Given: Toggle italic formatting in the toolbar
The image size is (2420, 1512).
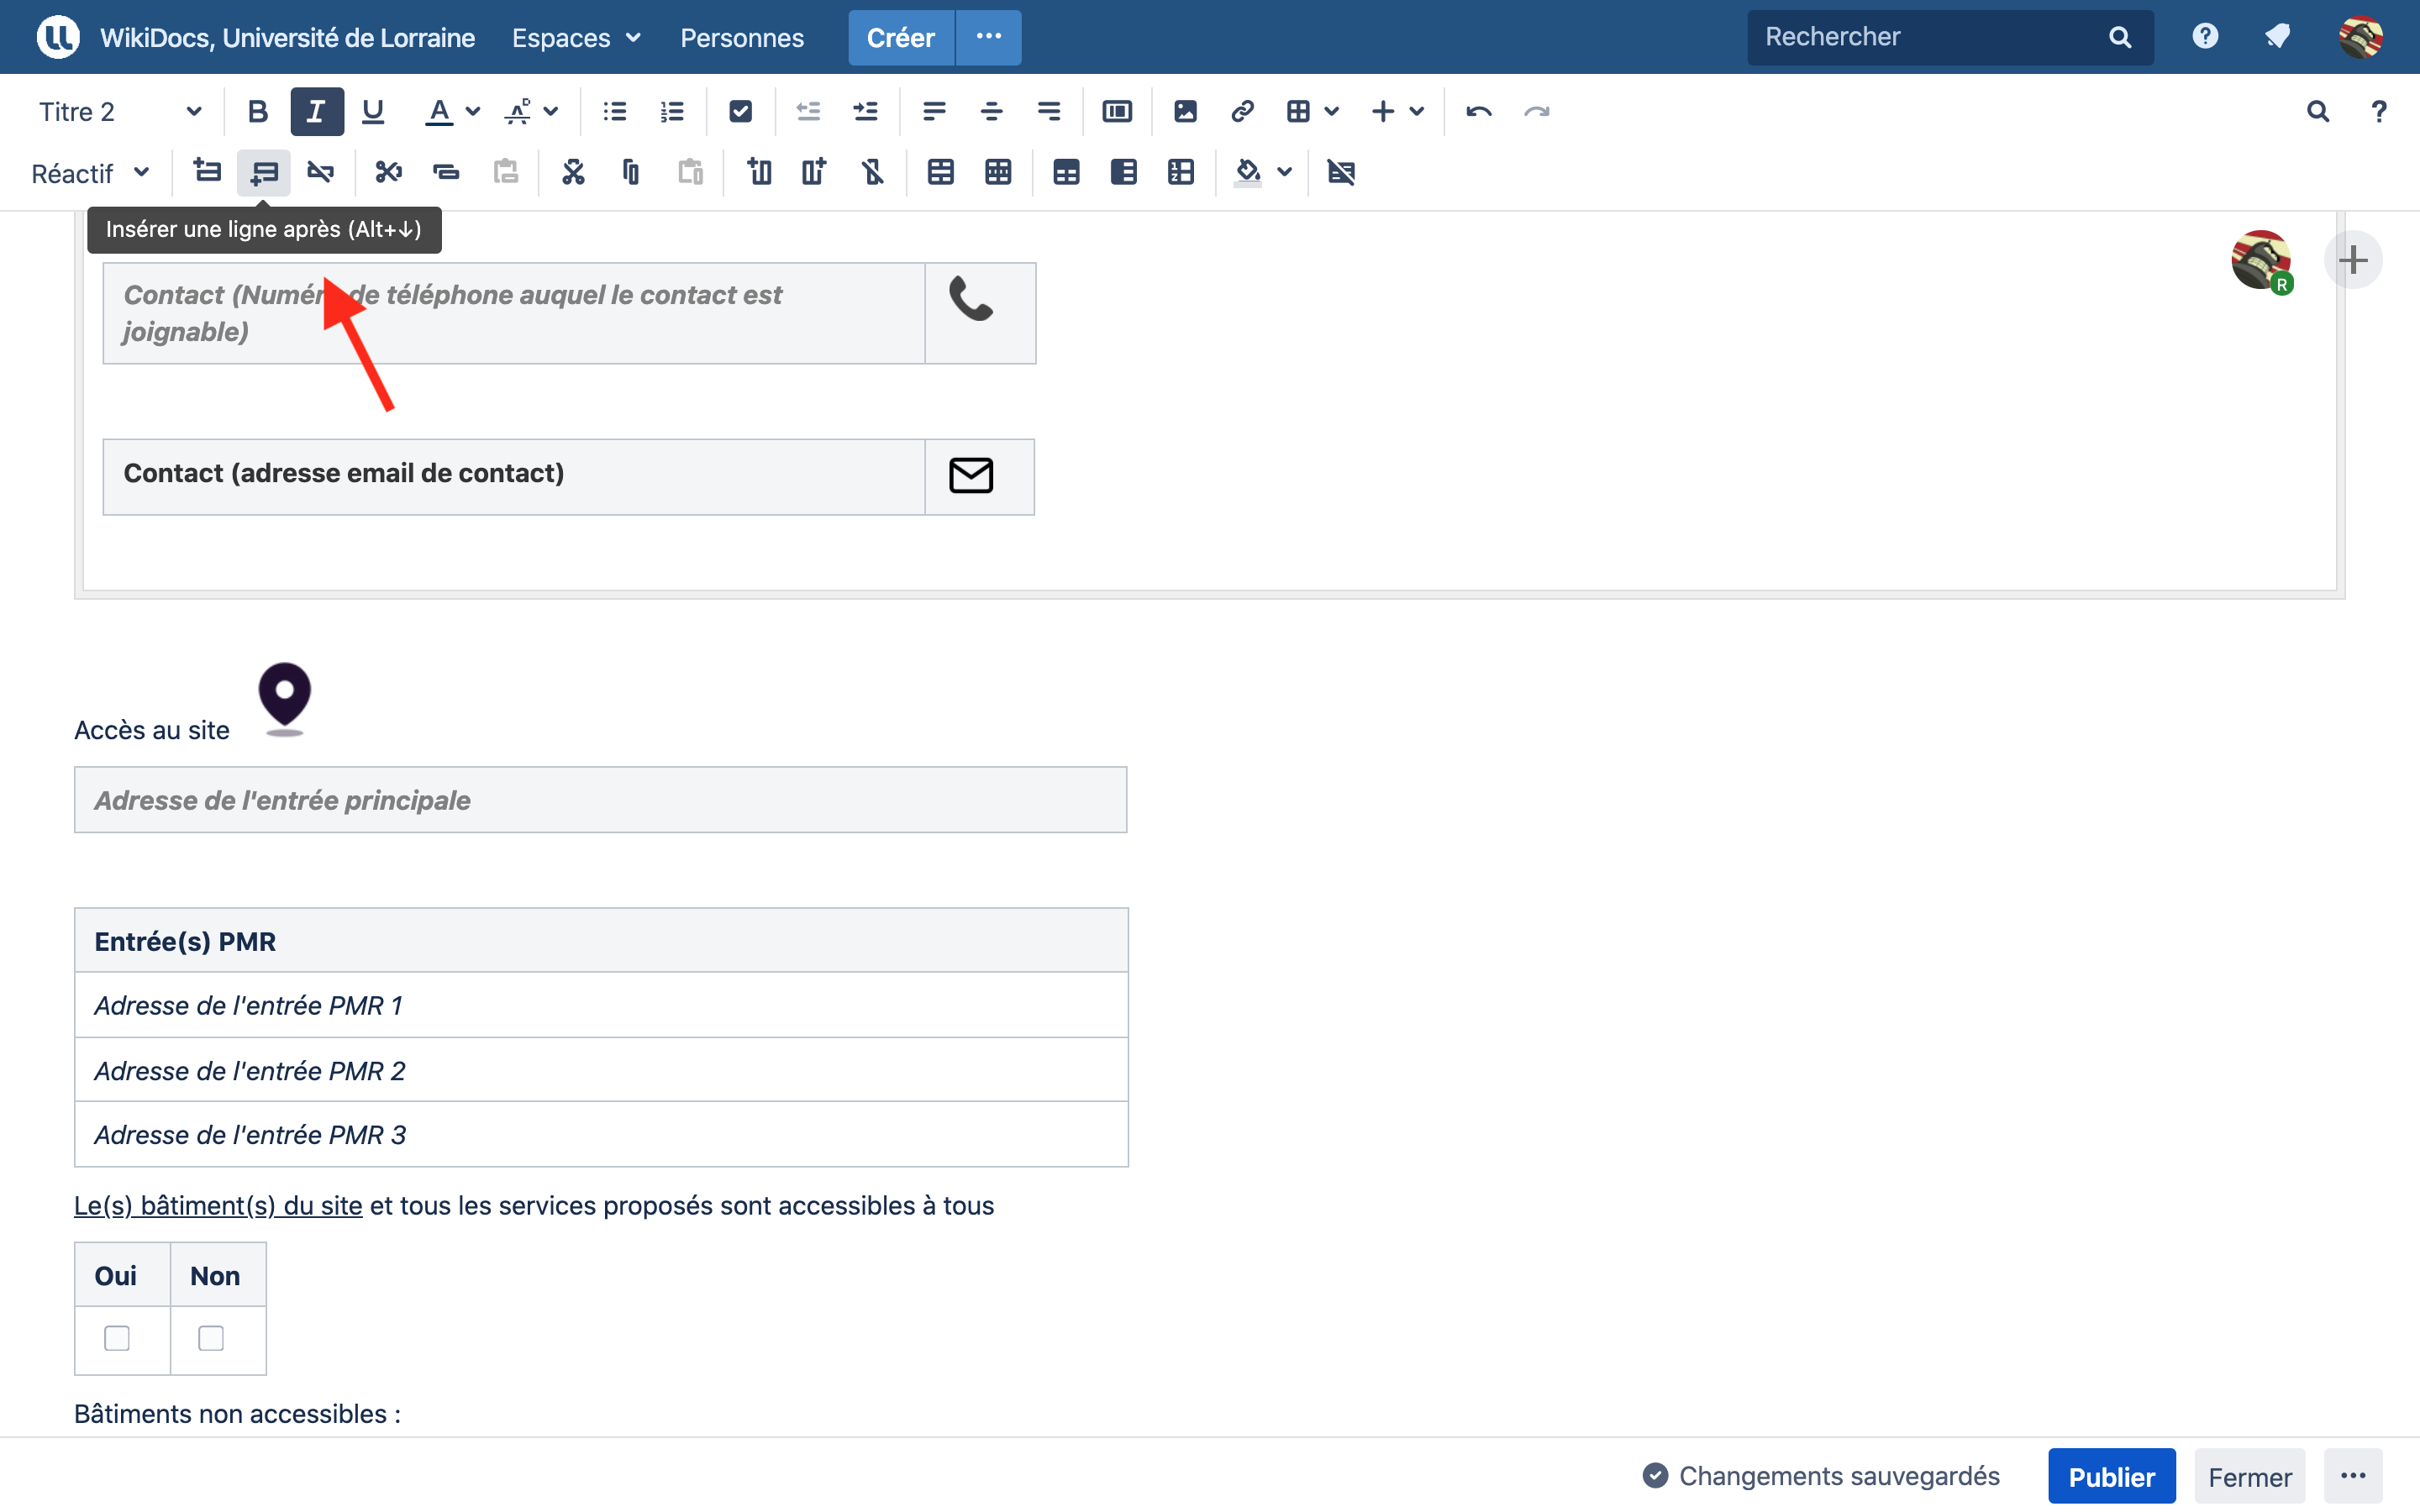Looking at the screenshot, I should (x=316, y=111).
